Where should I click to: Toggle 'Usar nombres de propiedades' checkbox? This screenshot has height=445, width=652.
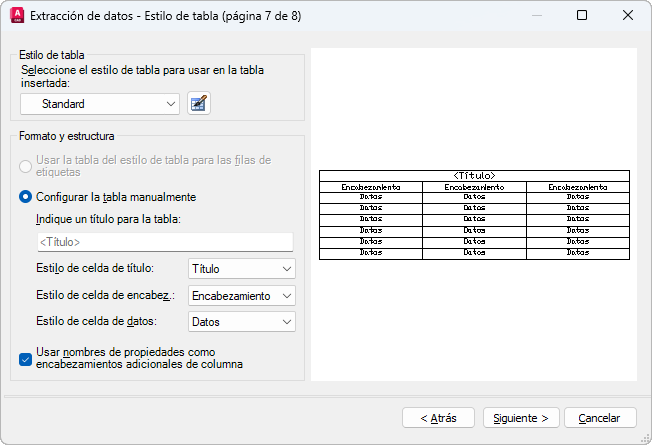point(27,358)
